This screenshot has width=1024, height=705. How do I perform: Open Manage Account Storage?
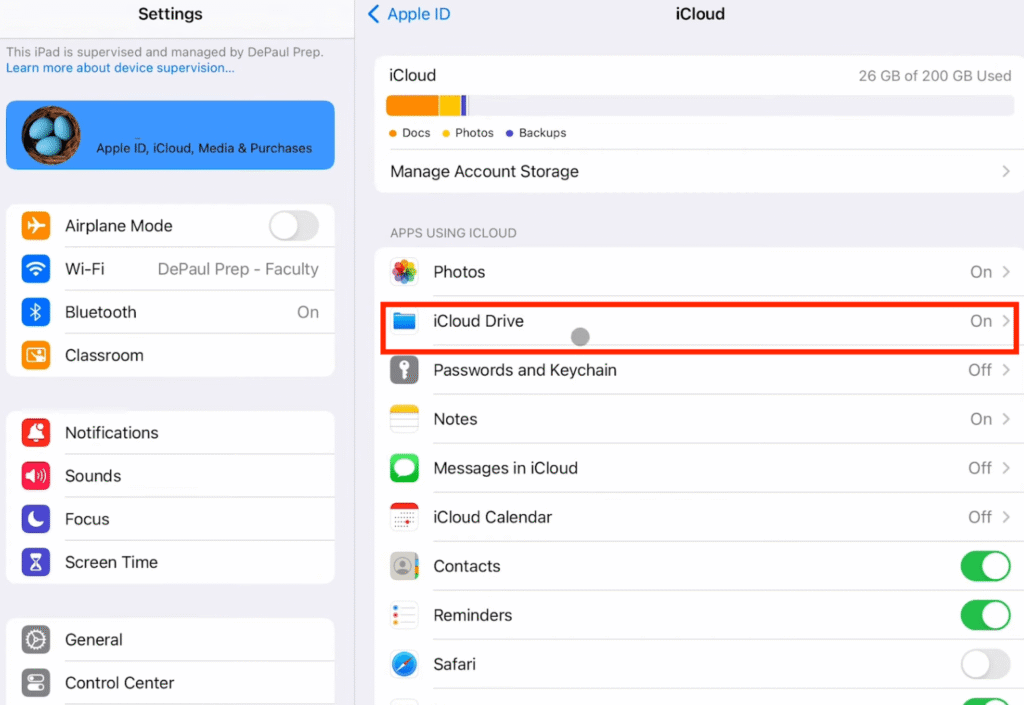699,171
